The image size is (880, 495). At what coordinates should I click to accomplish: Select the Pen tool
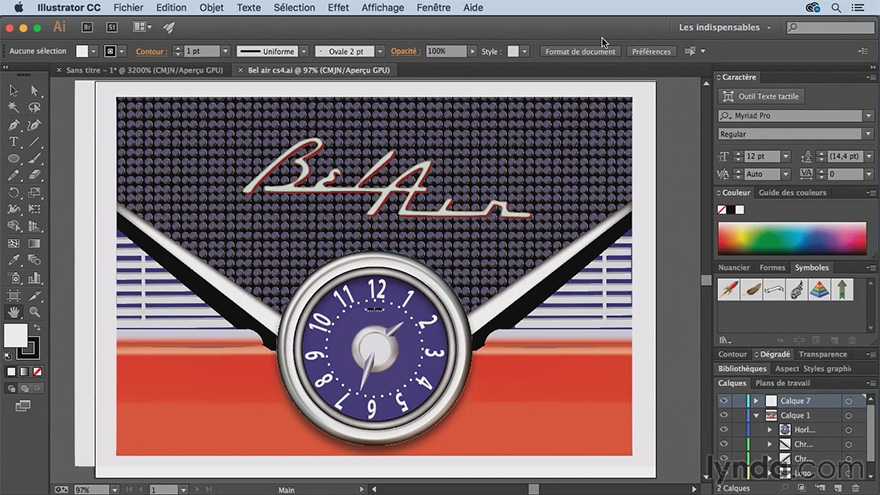click(13, 125)
